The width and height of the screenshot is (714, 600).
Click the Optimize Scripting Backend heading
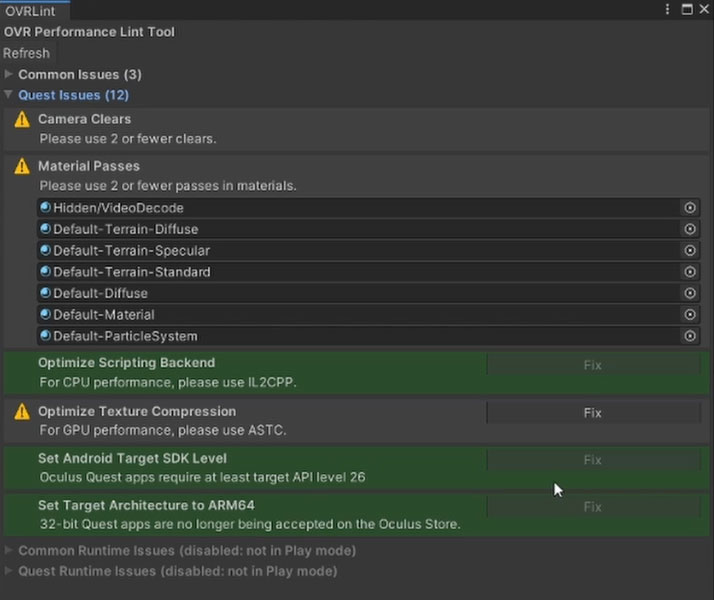click(x=127, y=363)
